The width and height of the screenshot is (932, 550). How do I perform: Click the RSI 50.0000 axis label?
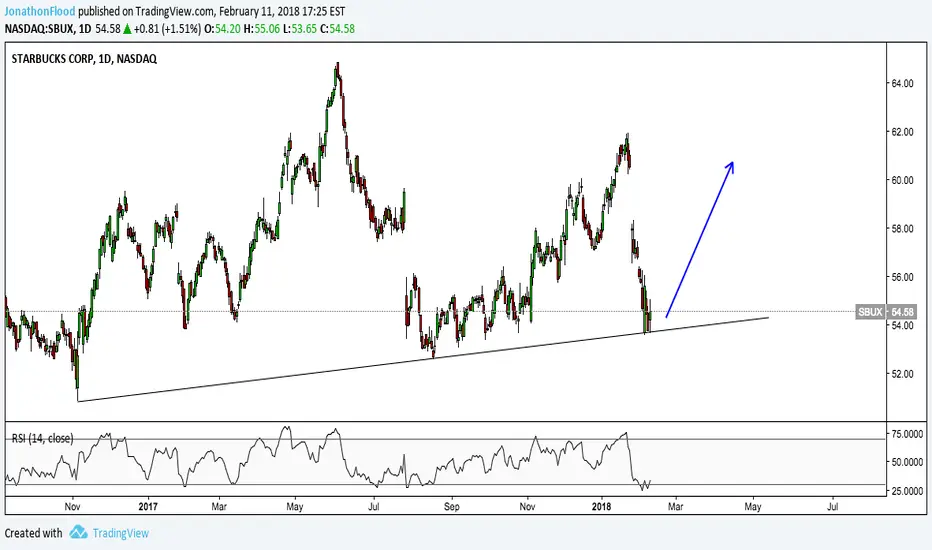click(906, 462)
